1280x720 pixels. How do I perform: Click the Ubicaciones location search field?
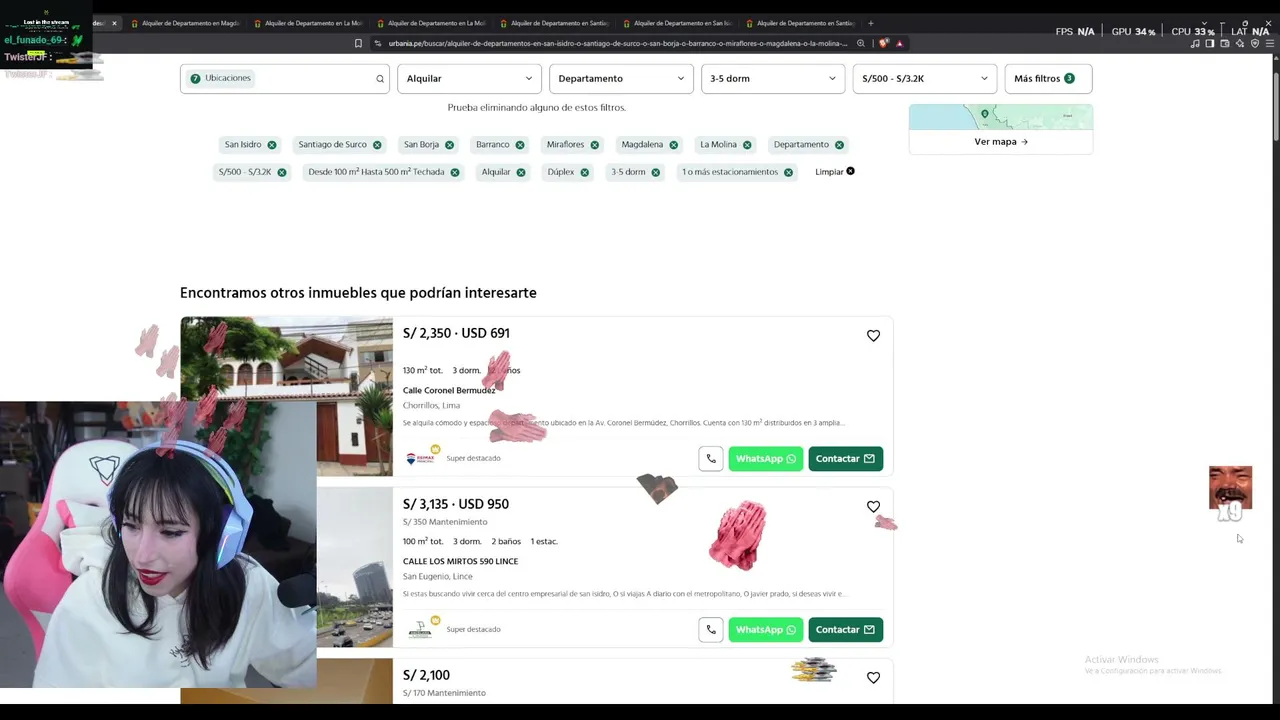pos(284,79)
